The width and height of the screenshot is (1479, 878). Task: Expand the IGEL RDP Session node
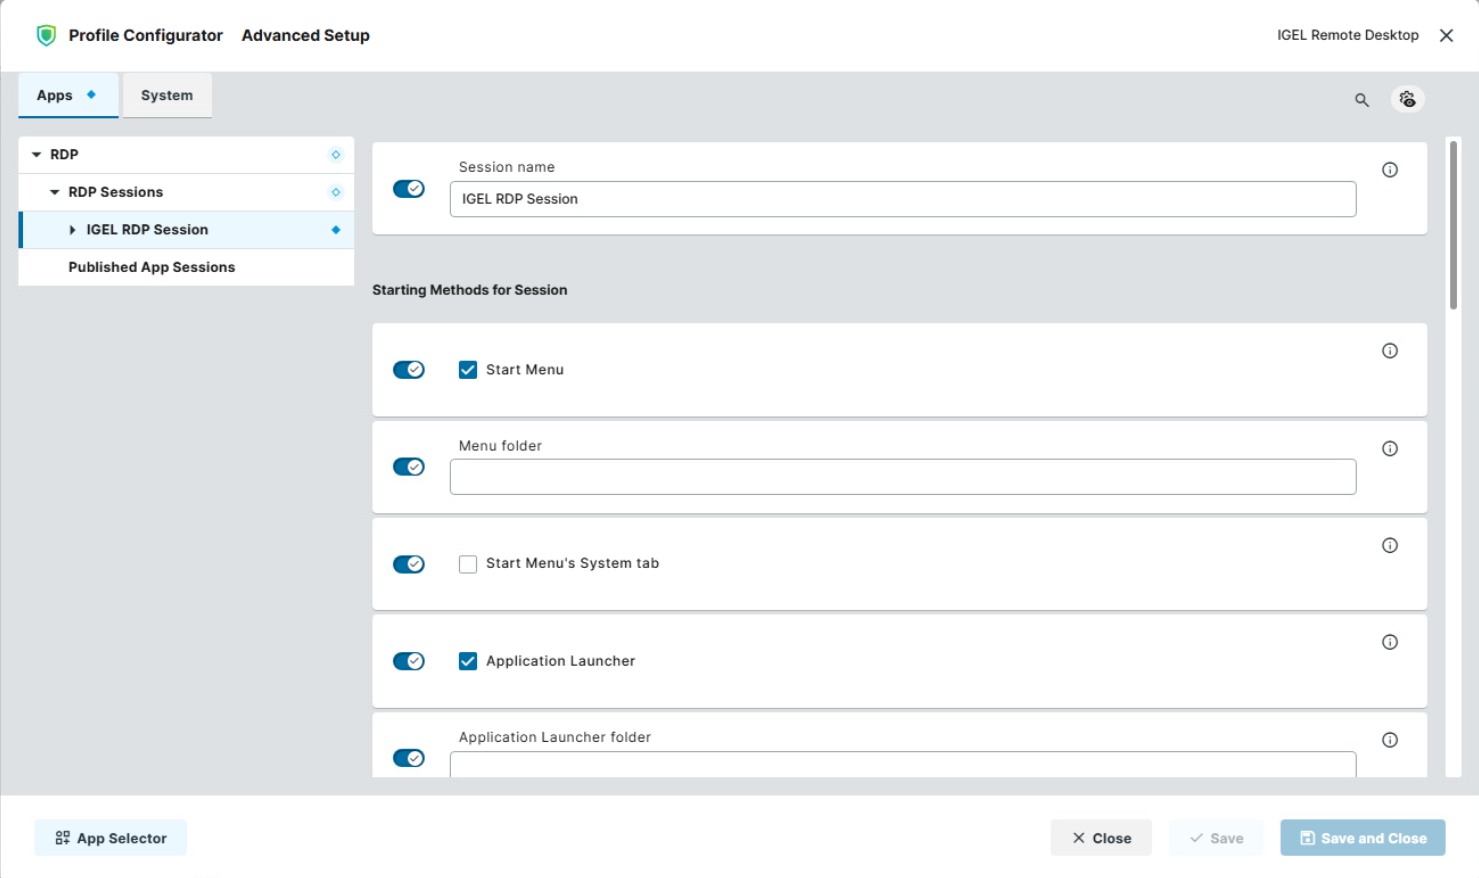point(72,230)
